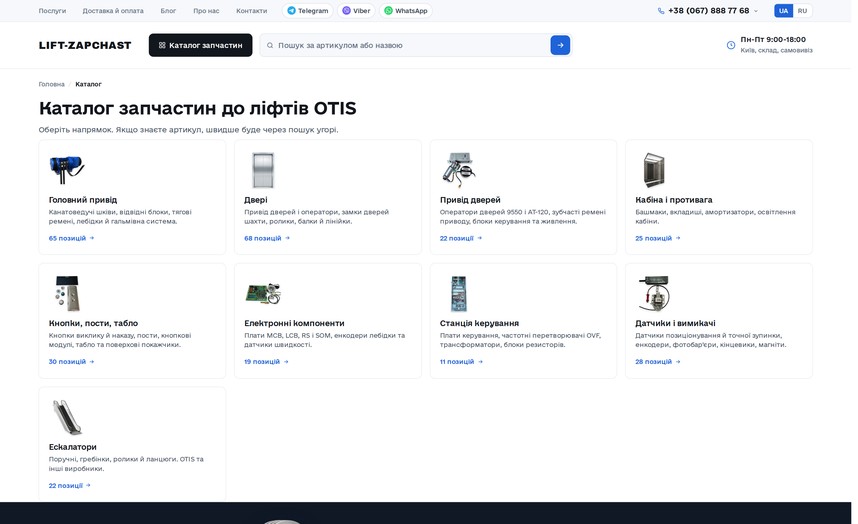858x524 pixels.
Task: Open the Каталог запчастин button
Action: point(200,45)
